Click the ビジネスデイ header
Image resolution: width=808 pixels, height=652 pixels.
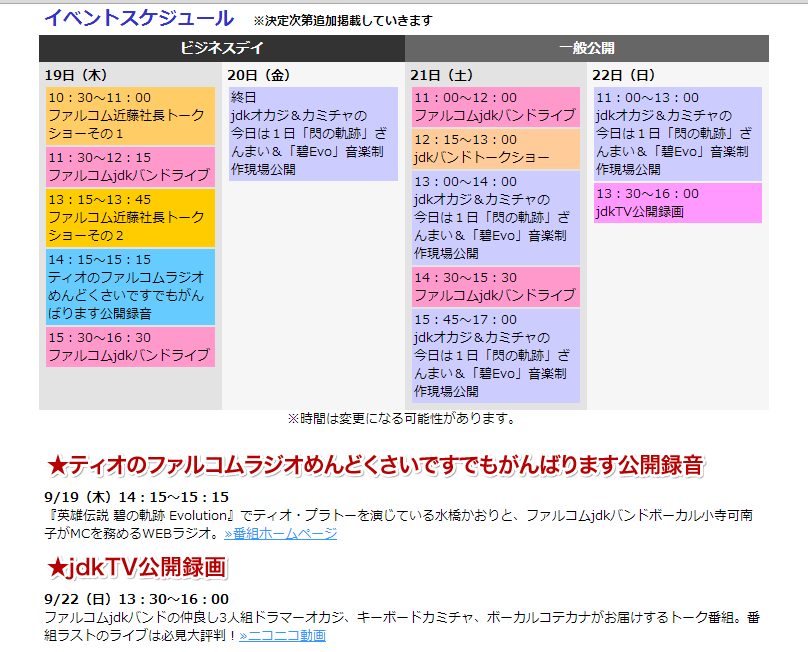(x=222, y=48)
